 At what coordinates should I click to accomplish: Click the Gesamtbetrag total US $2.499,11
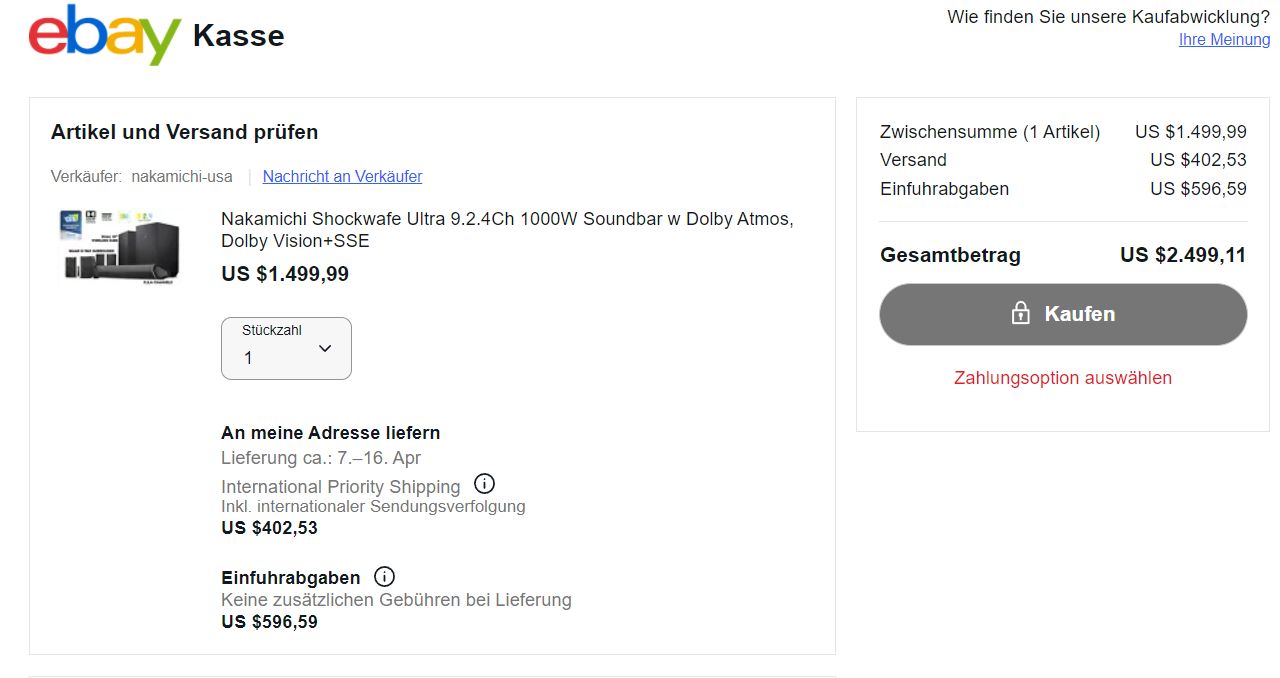pyautogui.click(x=1182, y=255)
